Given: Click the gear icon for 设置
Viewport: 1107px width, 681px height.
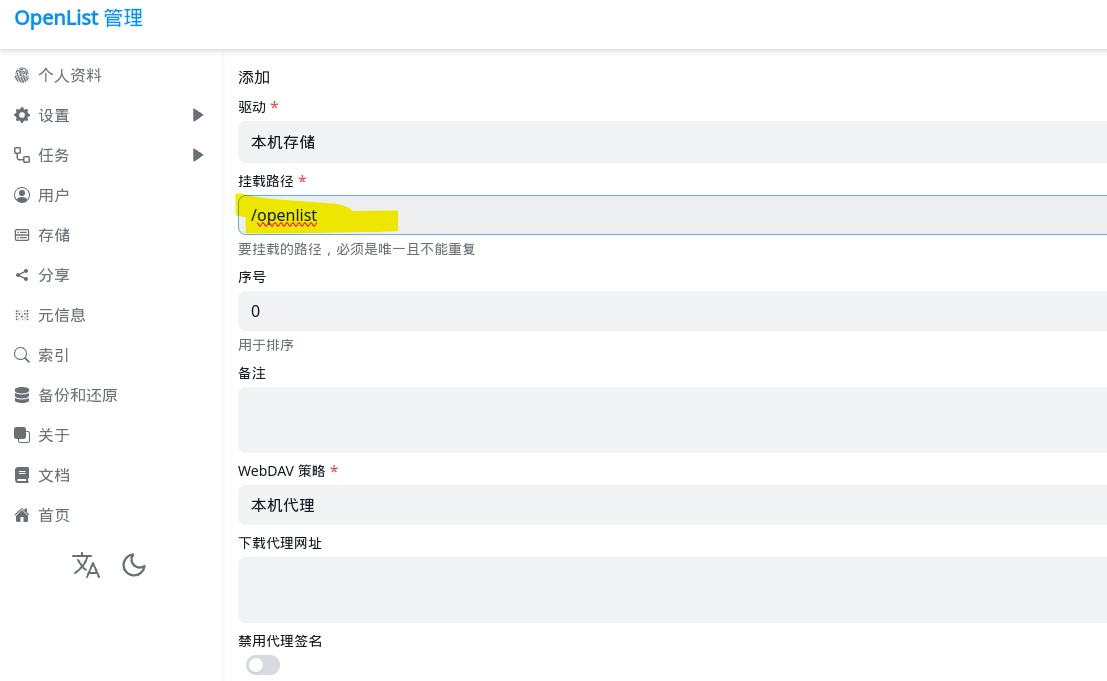Looking at the screenshot, I should pyautogui.click(x=22, y=116).
